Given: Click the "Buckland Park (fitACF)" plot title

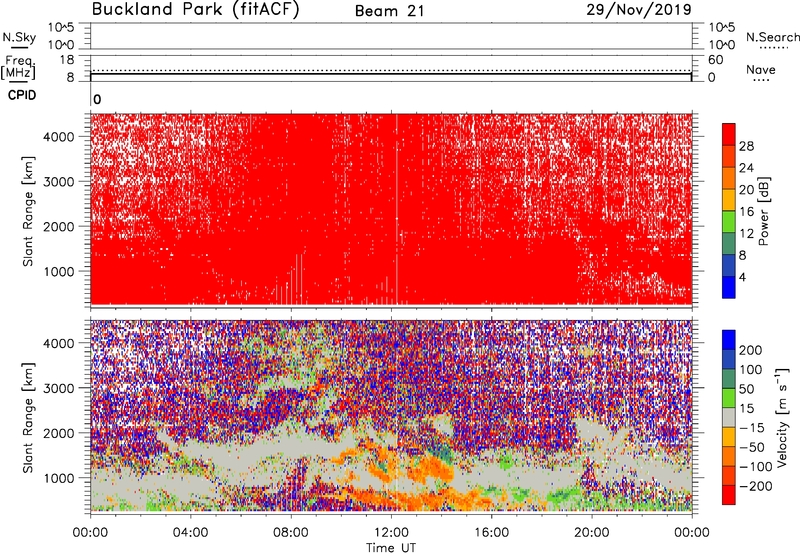Looking at the screenshot, I should coord(195,10).
